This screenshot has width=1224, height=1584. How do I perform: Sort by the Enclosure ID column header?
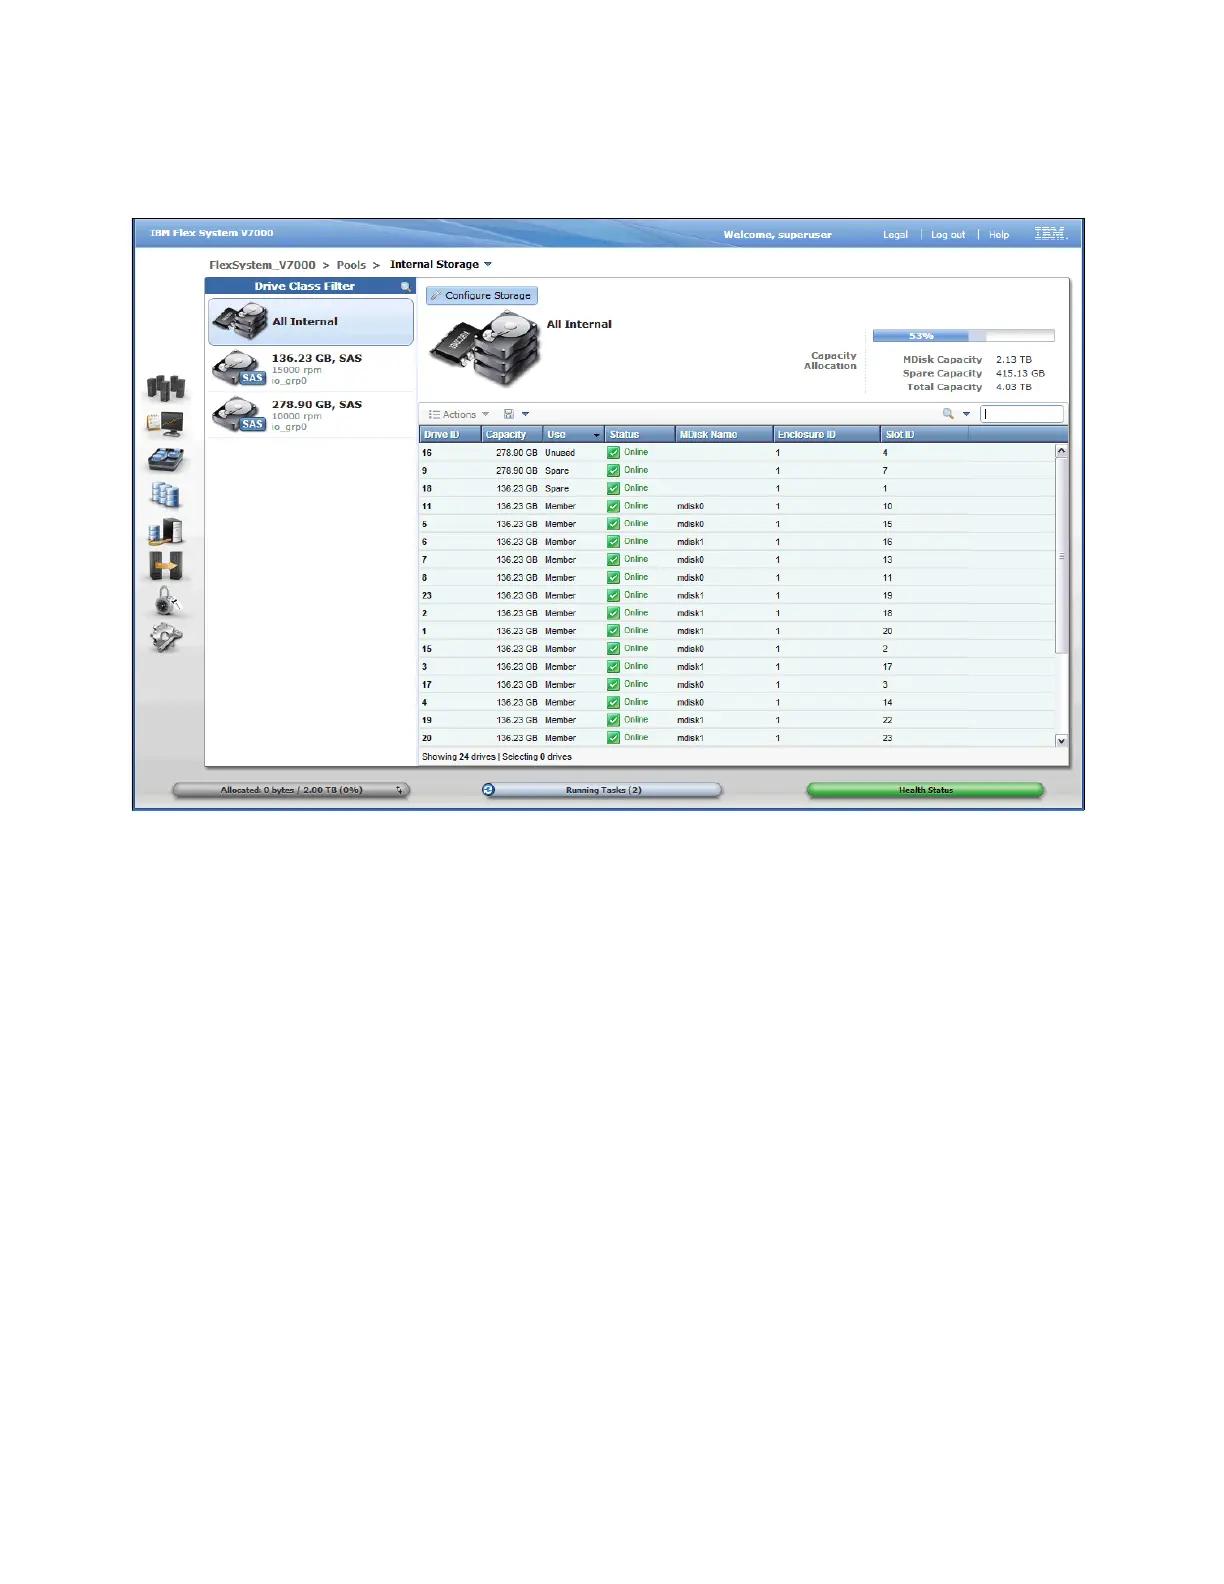(827, 435)
